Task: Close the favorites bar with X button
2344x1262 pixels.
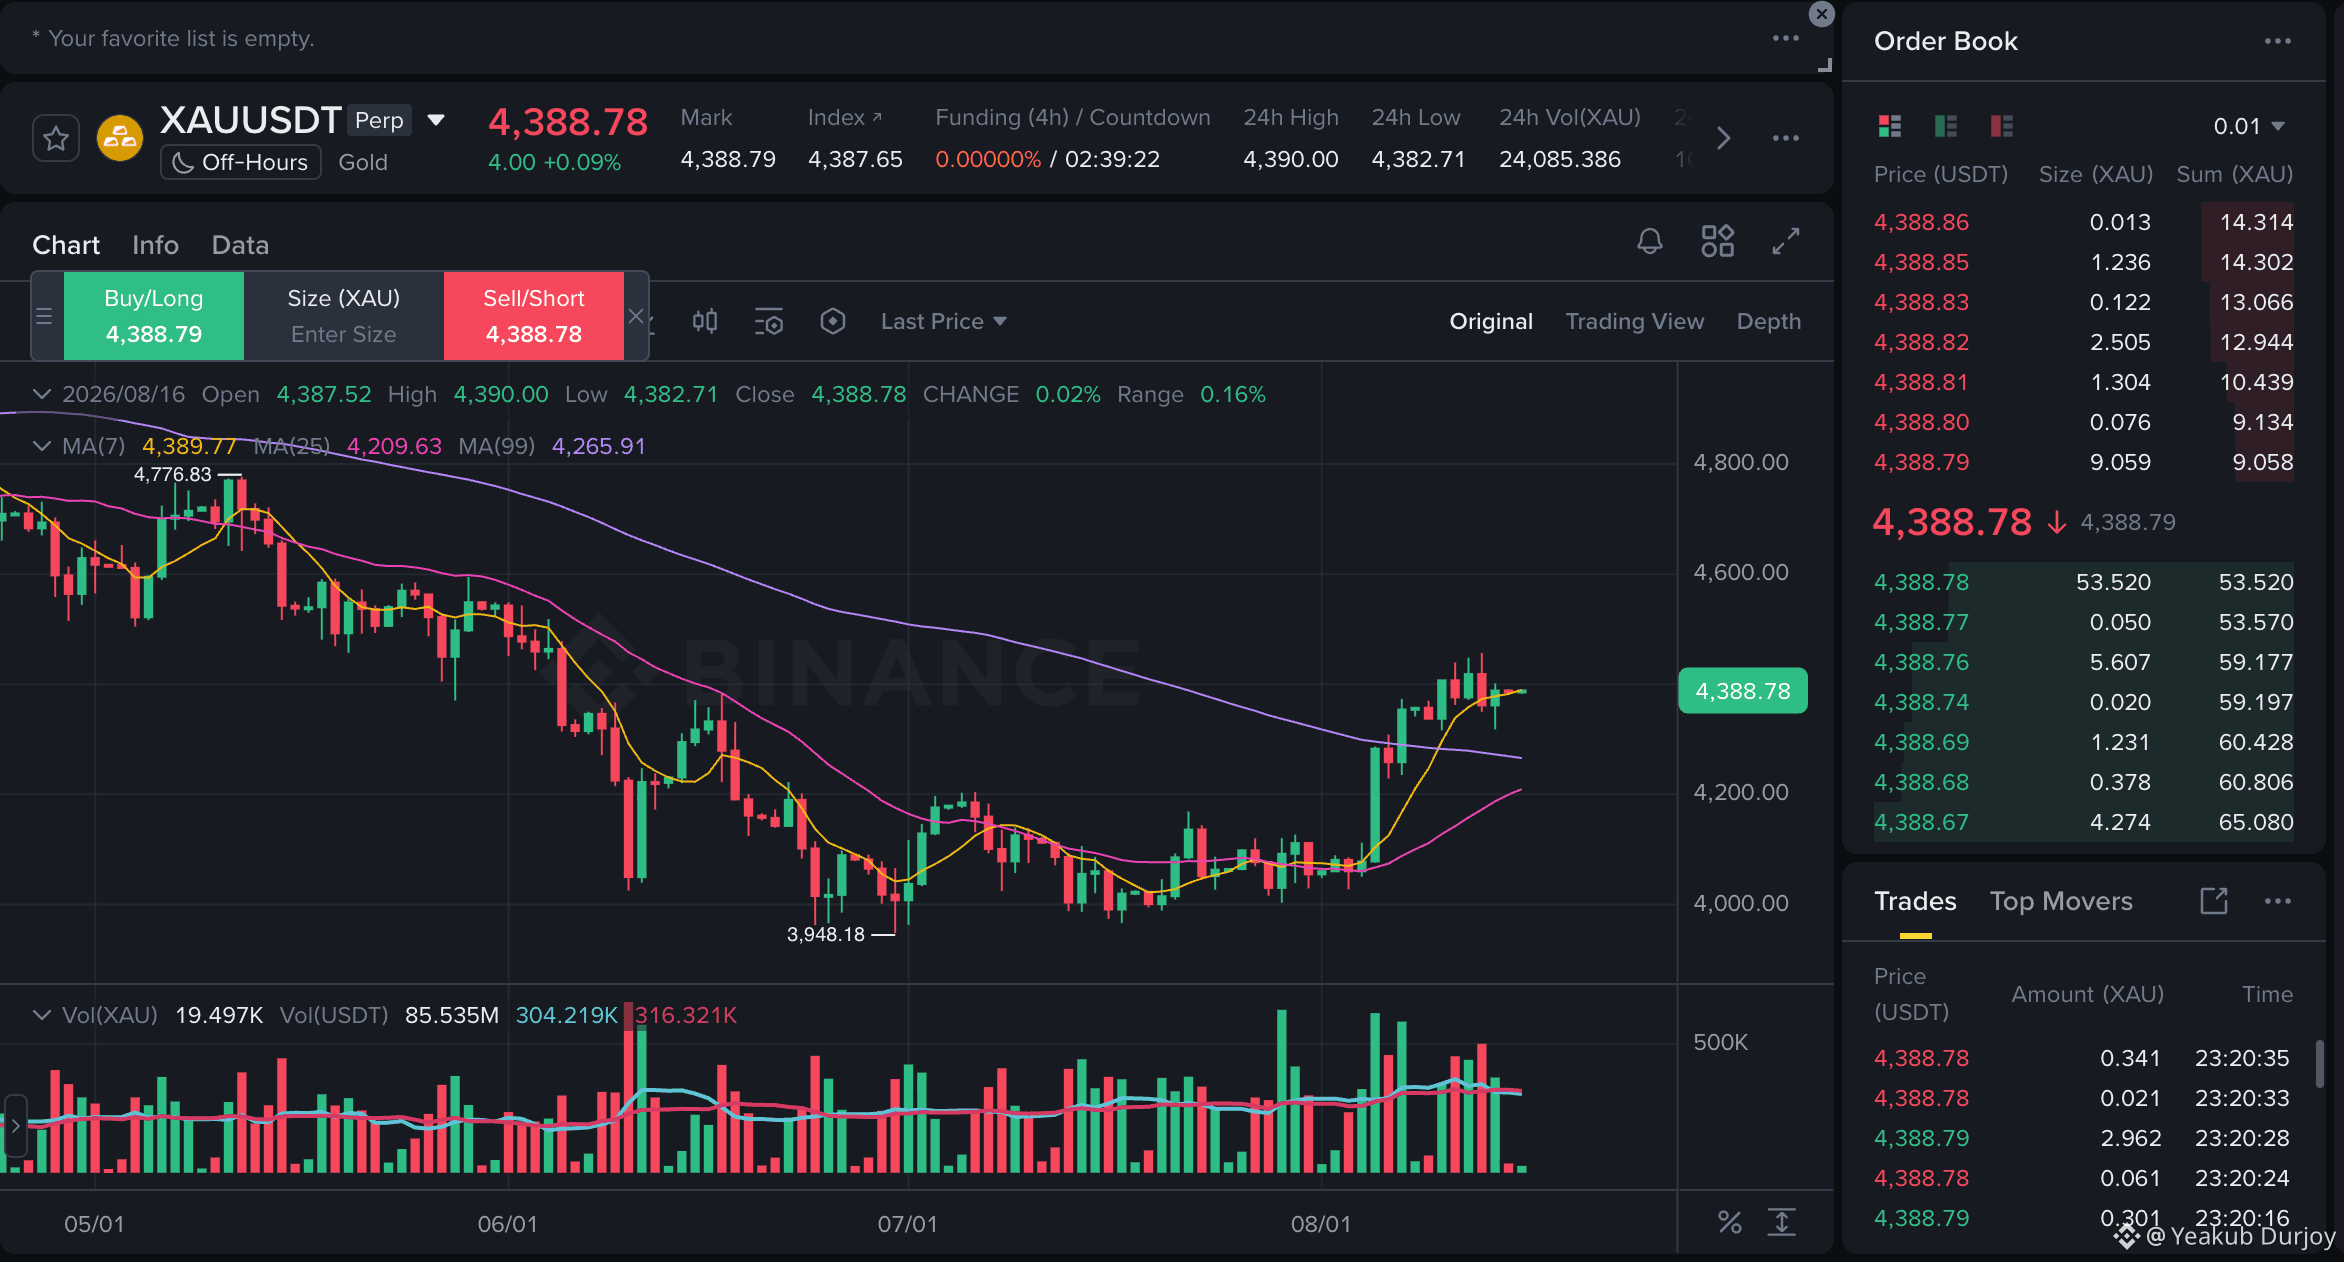Action: coord(1822,14)
